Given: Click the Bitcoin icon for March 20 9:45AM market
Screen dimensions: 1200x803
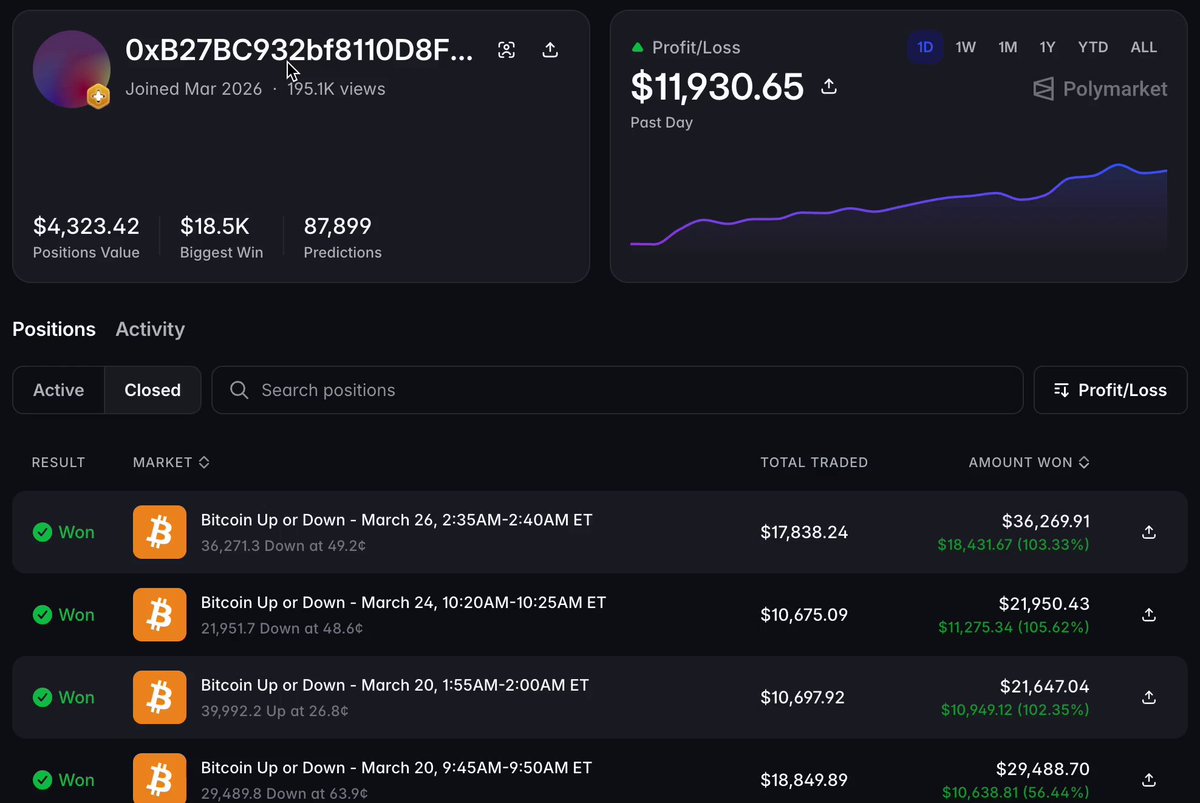Looking at the screenshot, I should pos(160,779).
